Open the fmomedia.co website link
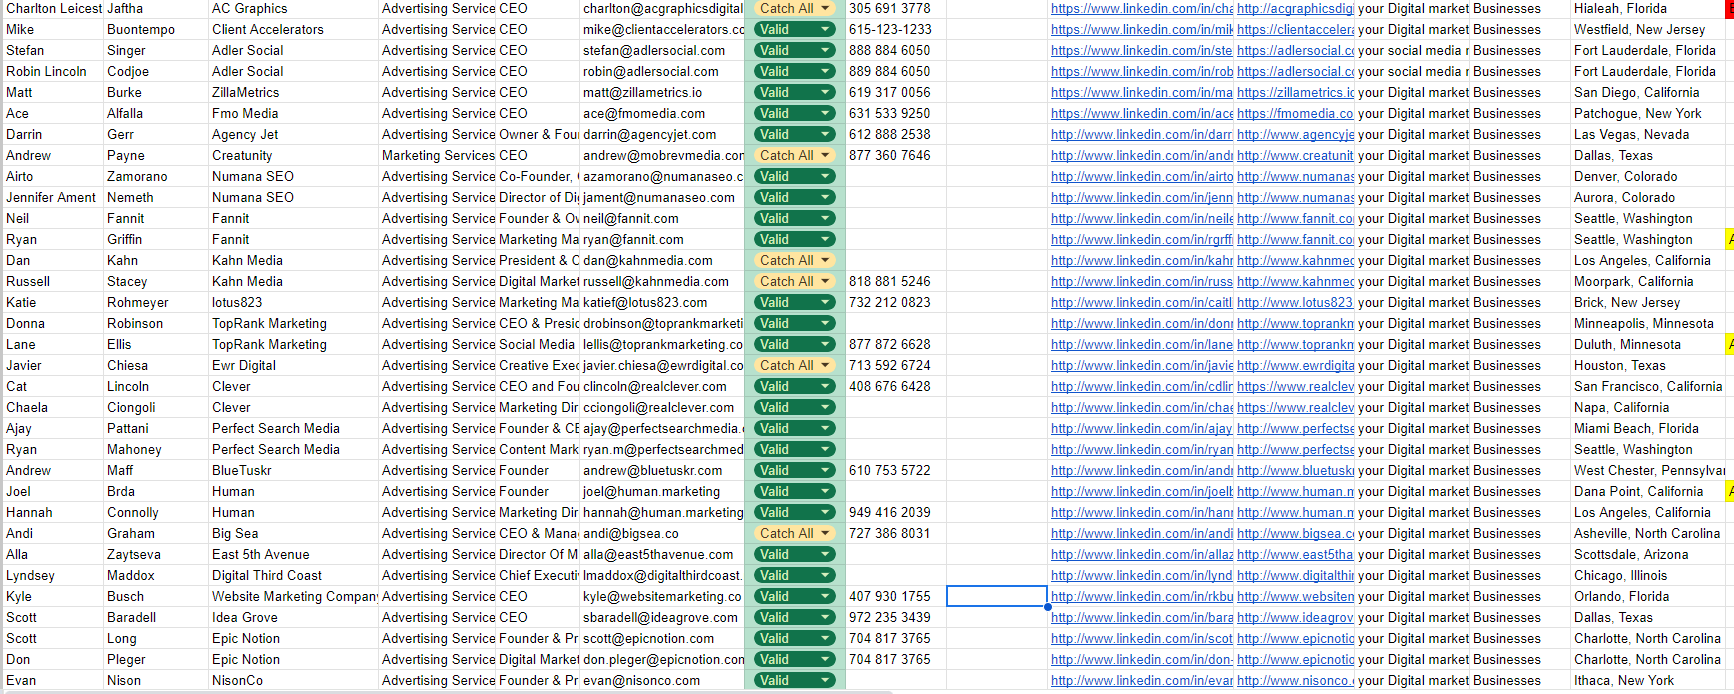 click(x=1296, y=113)
